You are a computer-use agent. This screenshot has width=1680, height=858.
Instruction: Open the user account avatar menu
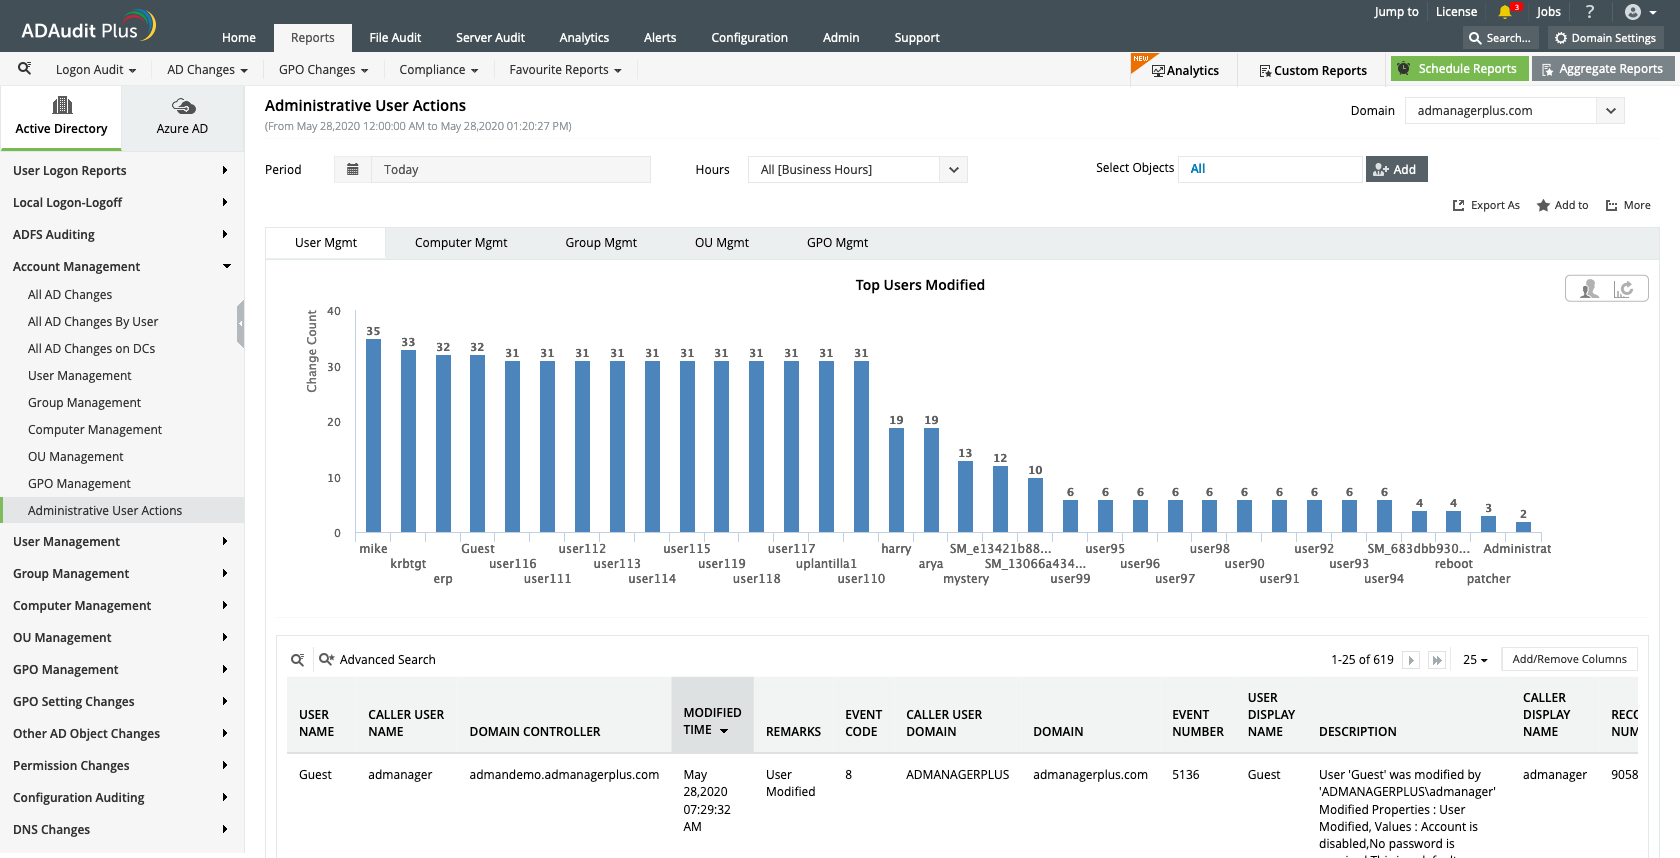click(x=1640, y=12)
